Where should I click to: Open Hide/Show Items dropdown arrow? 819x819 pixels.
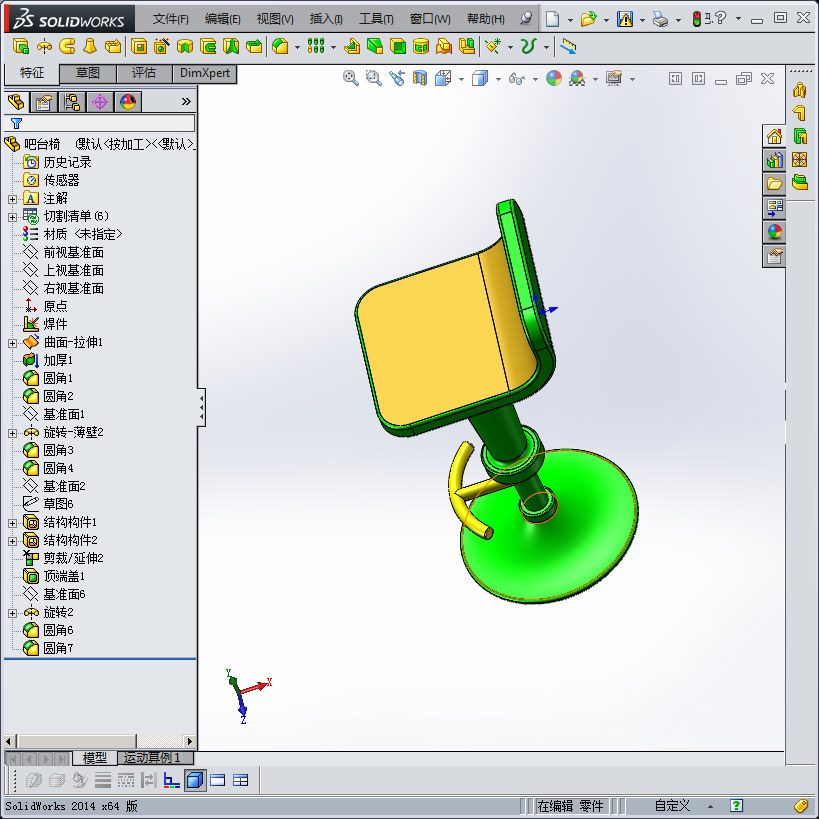535,79
